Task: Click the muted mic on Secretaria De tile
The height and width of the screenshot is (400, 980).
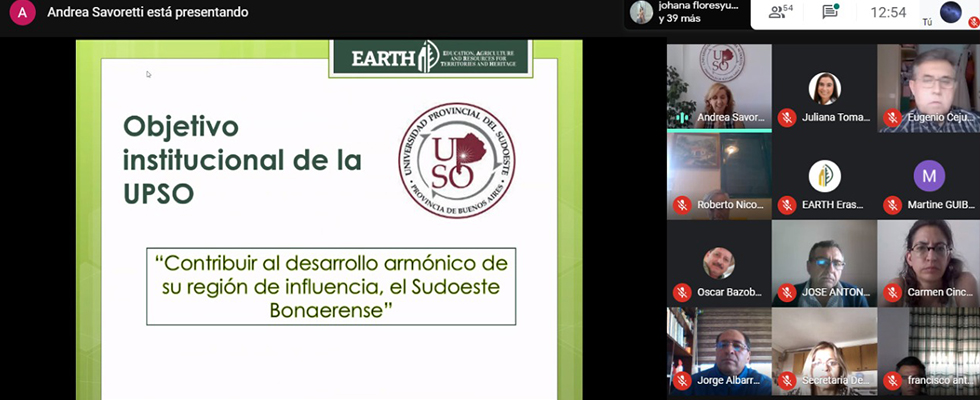Action: click(787, 380)
